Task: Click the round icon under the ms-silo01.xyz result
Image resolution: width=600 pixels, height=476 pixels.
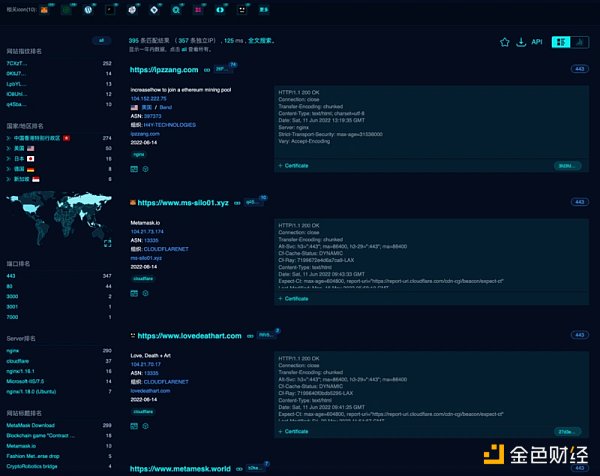Action: click(146, 294)
